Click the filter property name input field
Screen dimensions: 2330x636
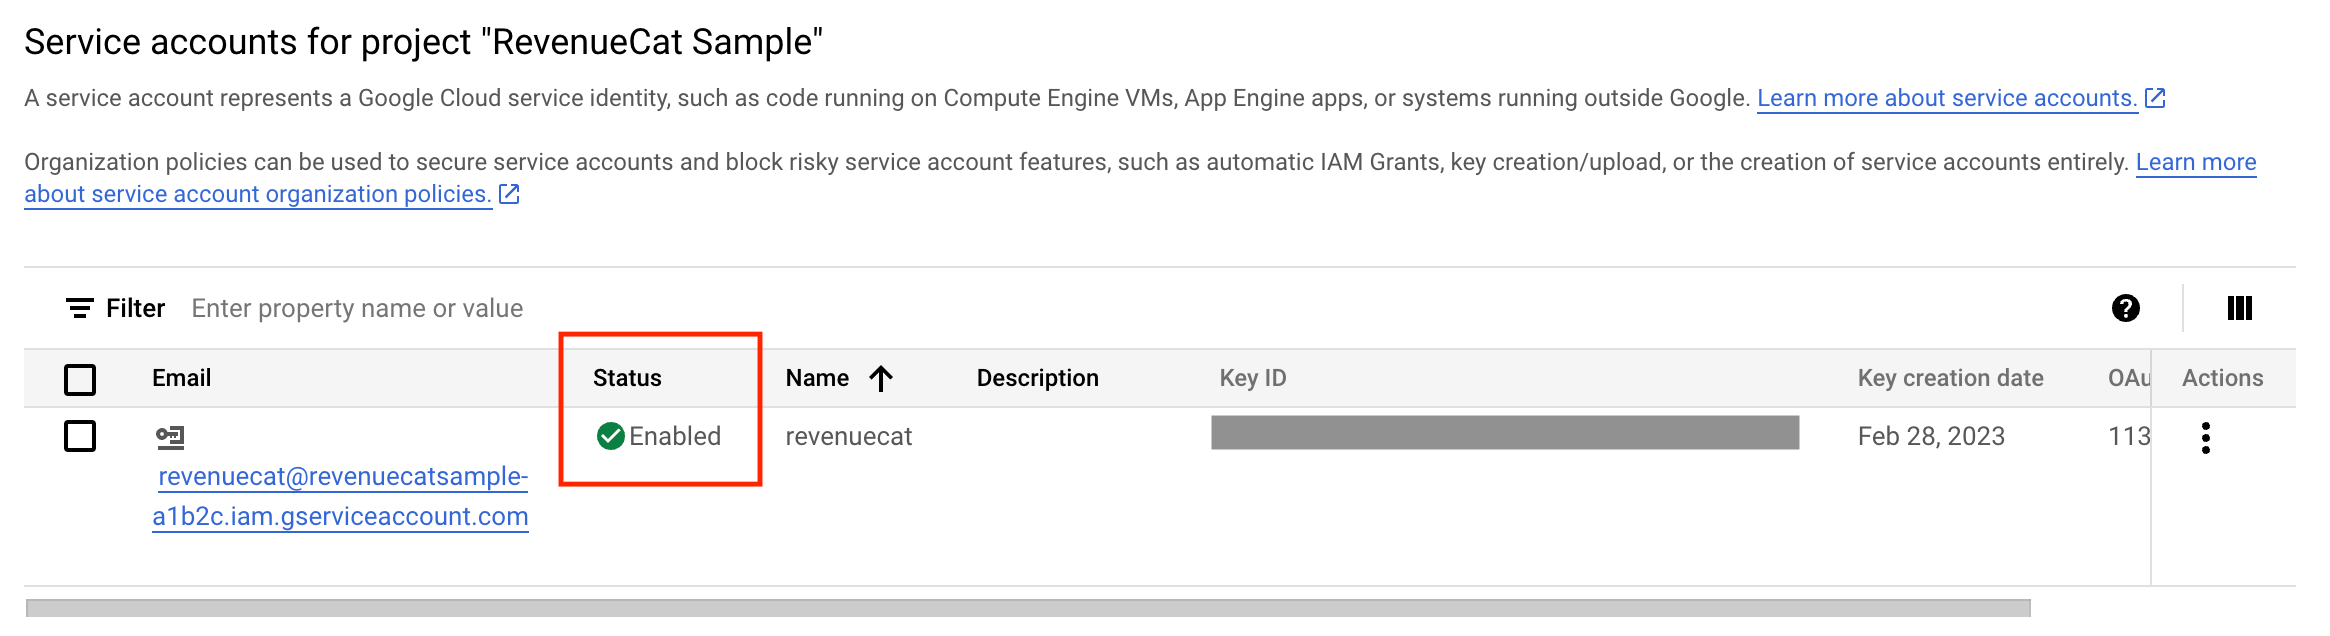[x=356, y=307]
